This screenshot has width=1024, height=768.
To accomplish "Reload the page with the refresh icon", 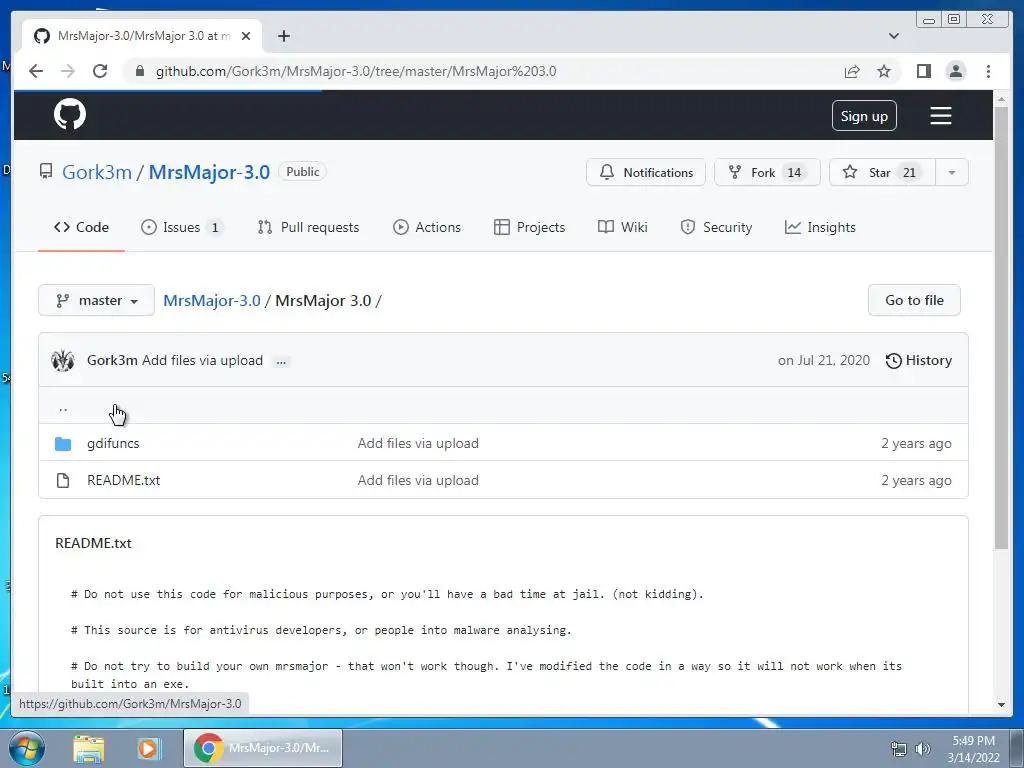I will 100,71.
